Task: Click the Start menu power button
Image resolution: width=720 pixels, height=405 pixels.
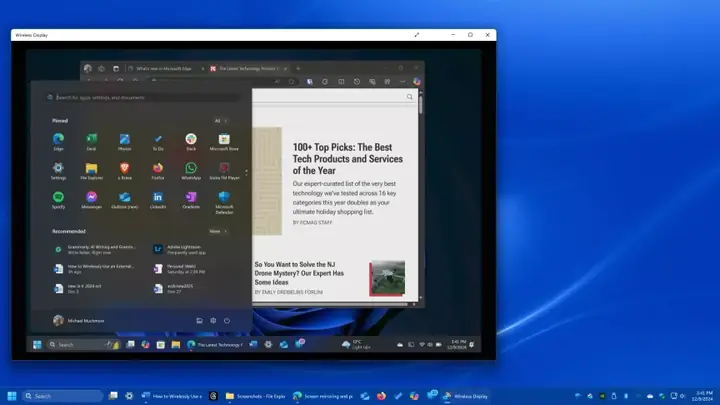Action: [227, 321]
